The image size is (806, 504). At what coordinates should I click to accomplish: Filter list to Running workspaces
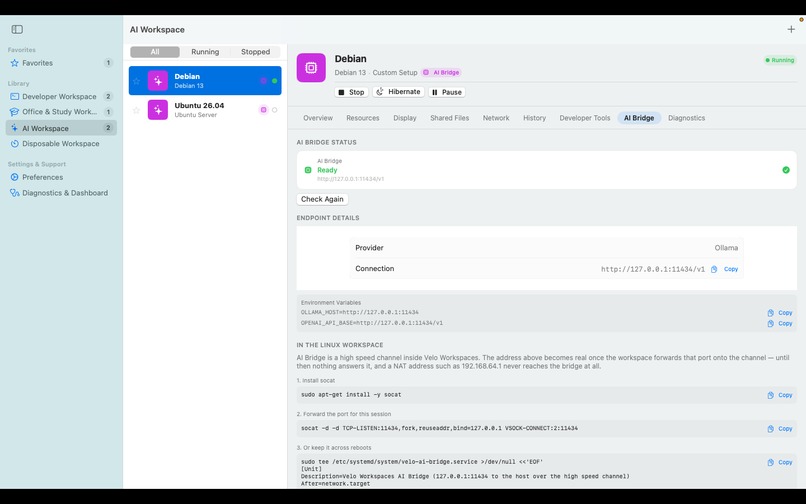pos(205,52)
